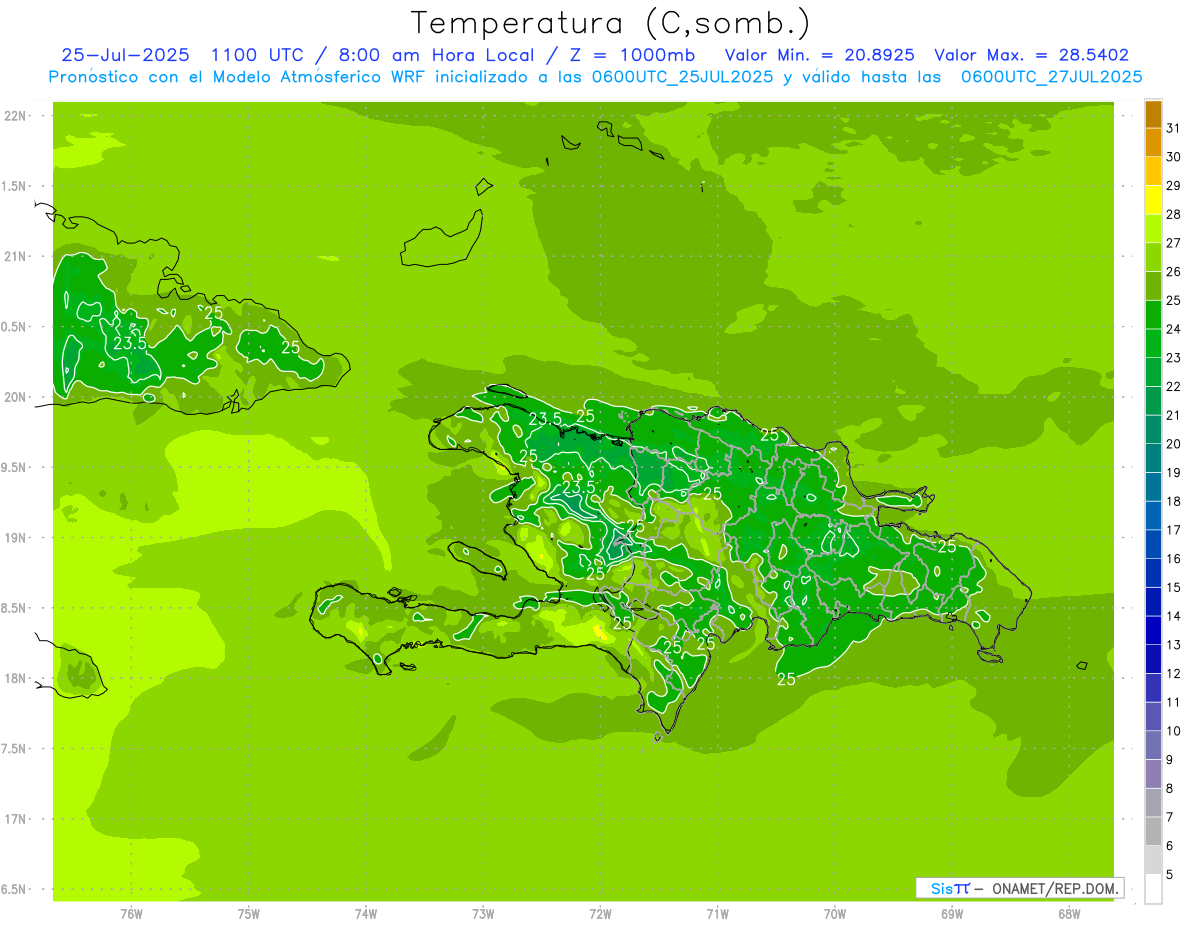Click the 76W longitude axis label
The height and width of the screenshot is (927, 1200).
click(131, 914)
